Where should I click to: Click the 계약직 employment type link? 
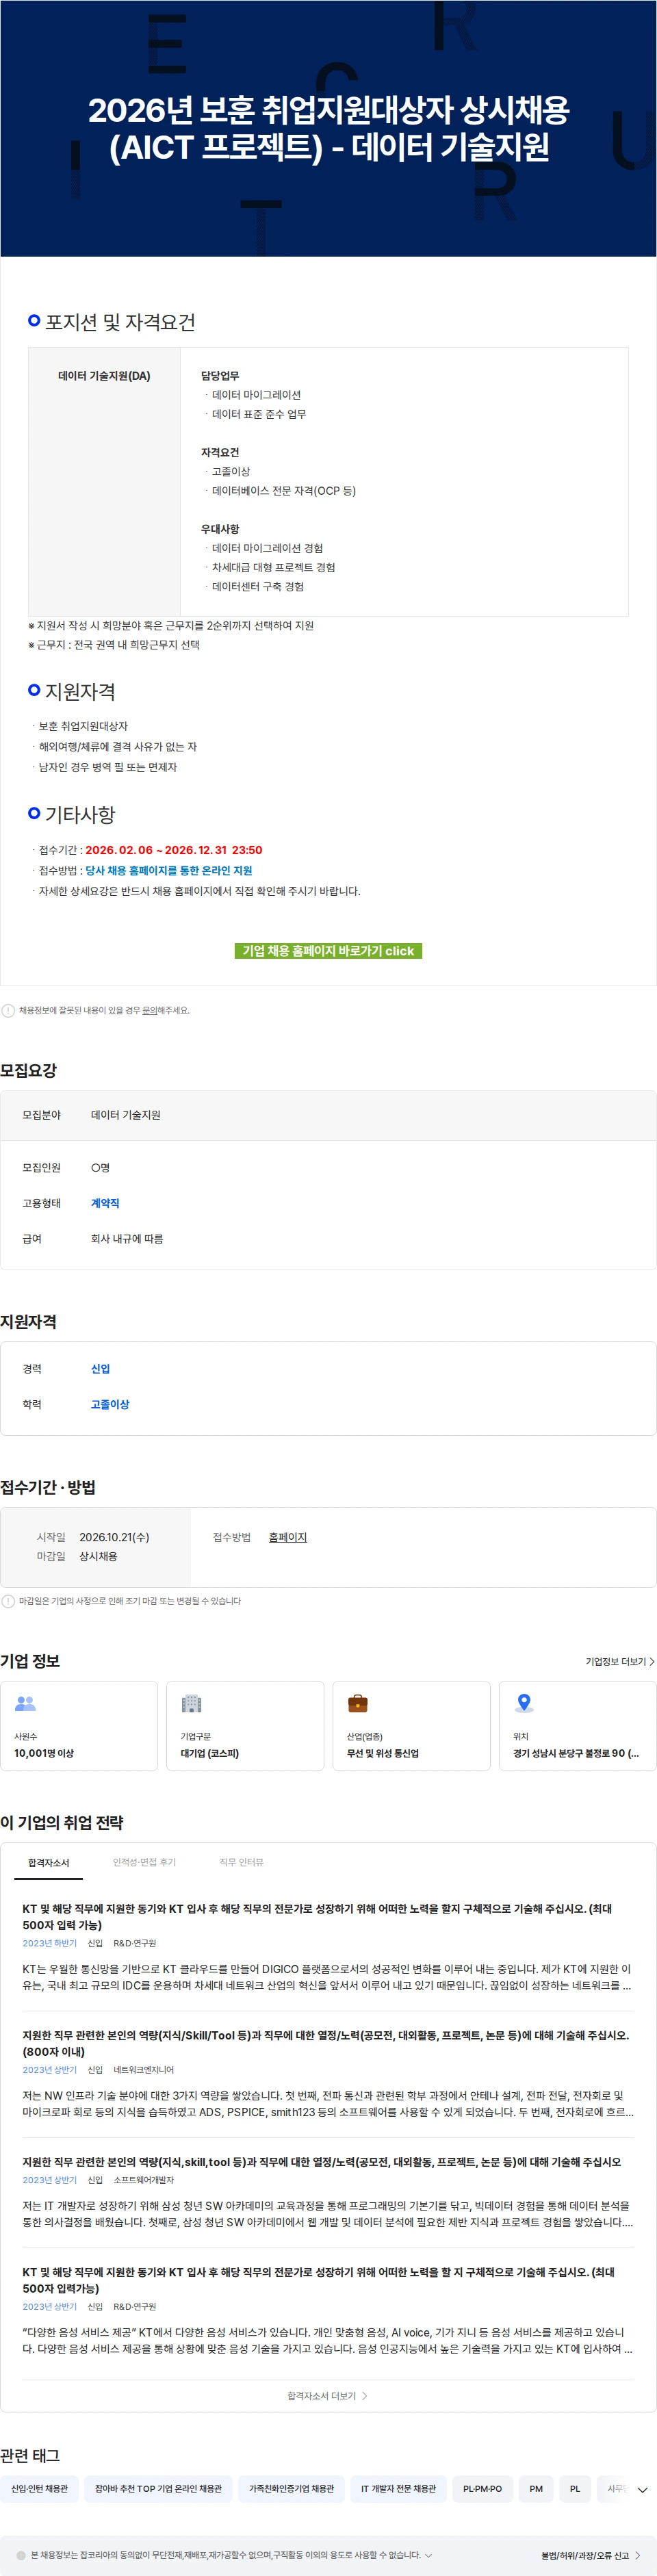click(x=105, y=1203)
